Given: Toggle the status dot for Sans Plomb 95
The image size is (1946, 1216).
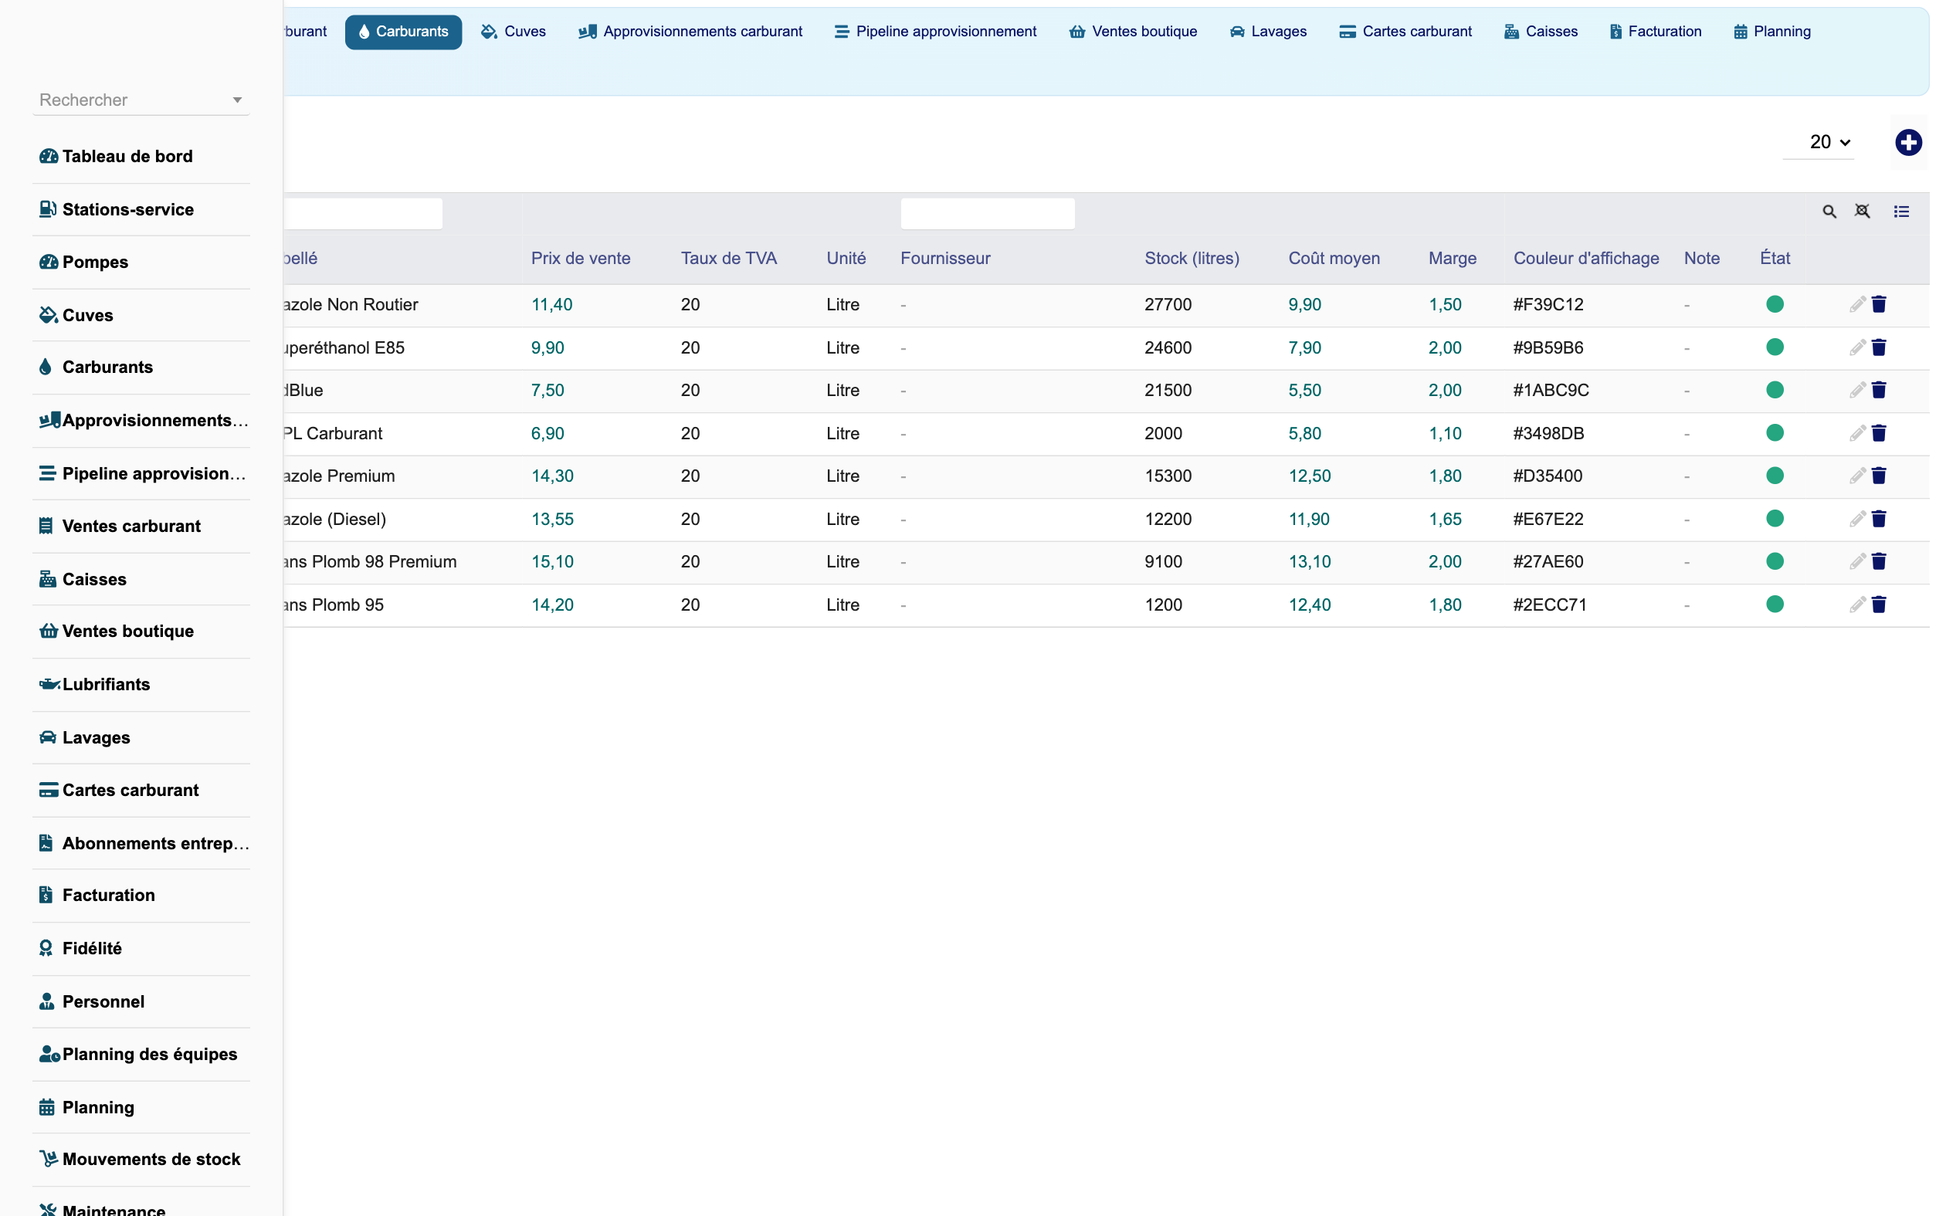Looking at the screenshot, I should coord(1775,604).
